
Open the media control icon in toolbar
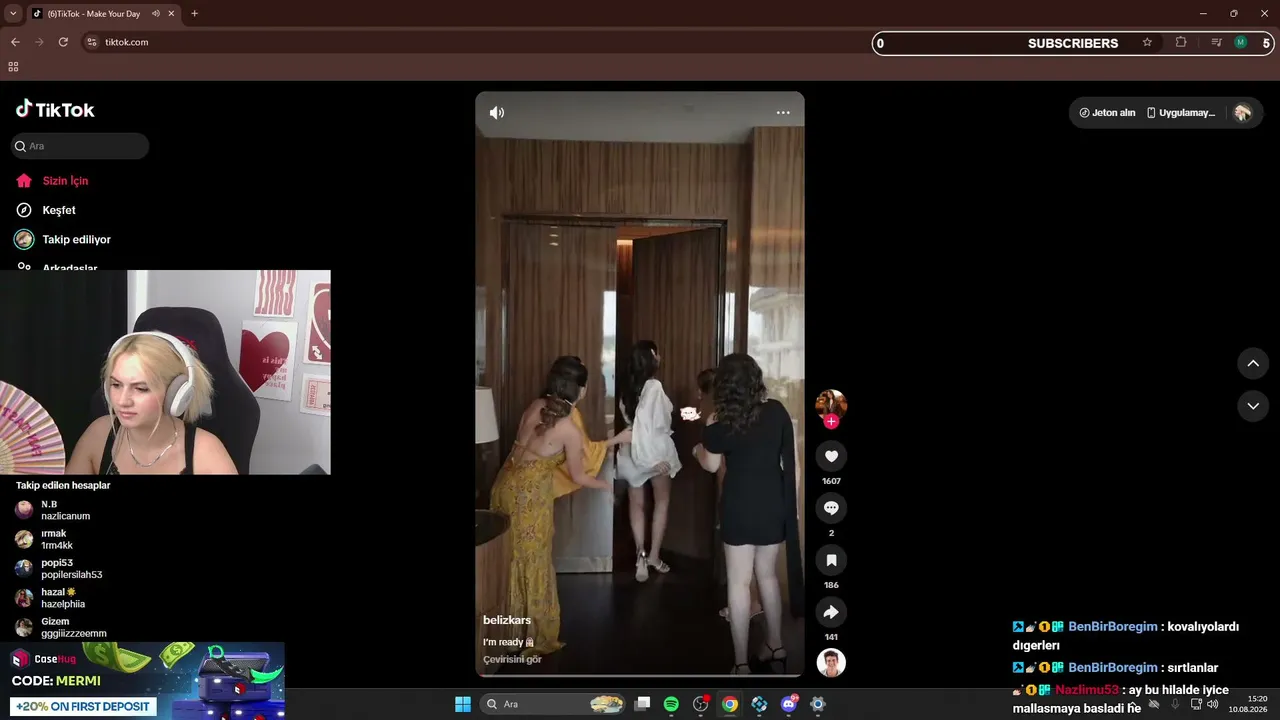pyautogui.click(x=1216, y=42)
